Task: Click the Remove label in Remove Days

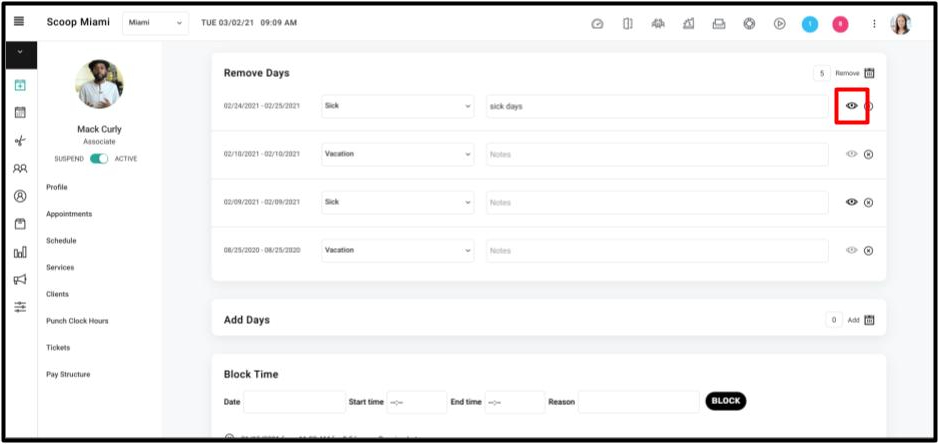Action: pyautogui.click(x=847, y=73)
